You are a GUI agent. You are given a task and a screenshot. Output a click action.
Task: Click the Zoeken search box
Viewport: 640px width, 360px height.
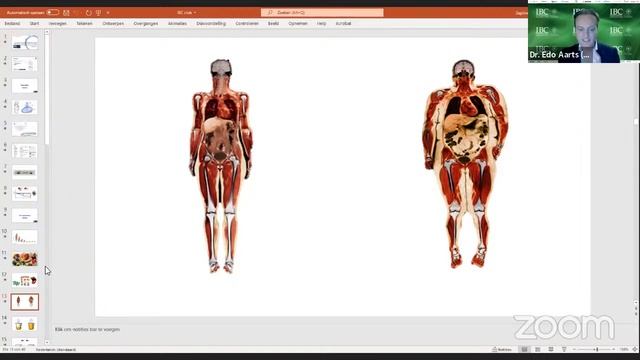point(322,13)
